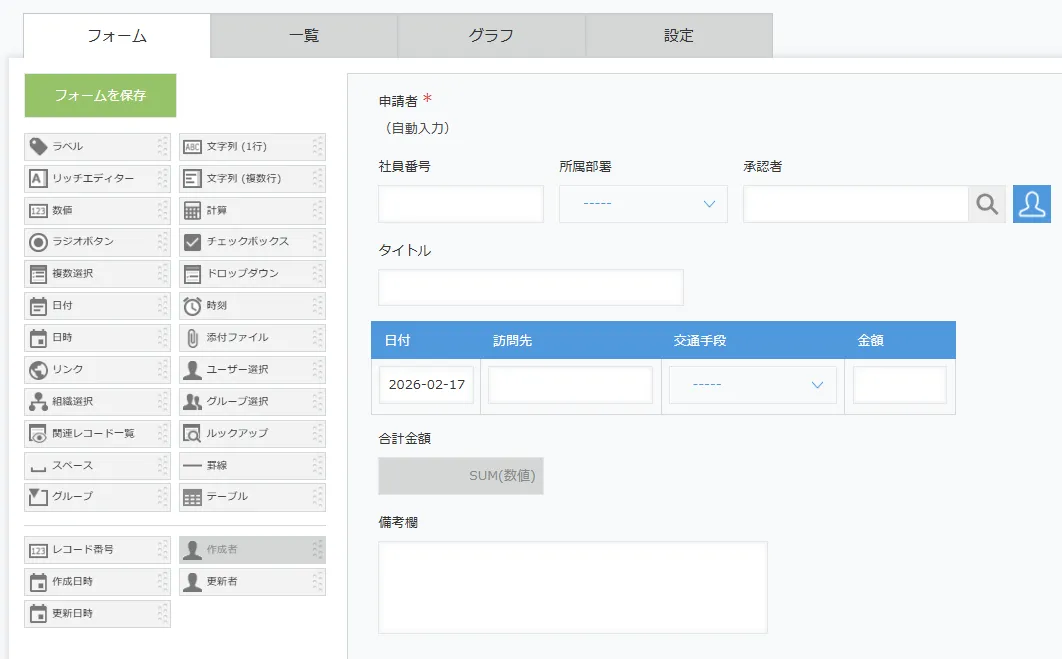Click the magnifier icon in 承認者 field
This screenshot has width=1062, height=659.
[x=987, y=204]
